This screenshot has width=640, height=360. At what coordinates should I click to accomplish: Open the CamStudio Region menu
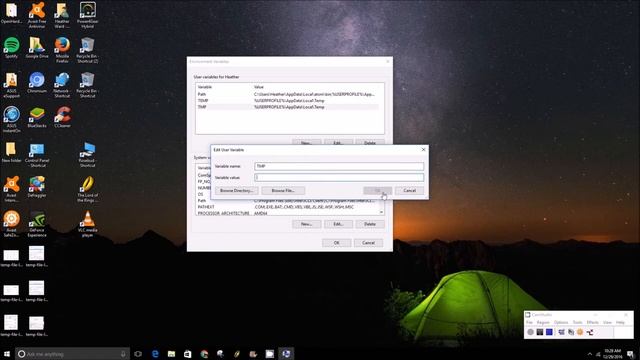pyautogui.click(x=543, y=322)
